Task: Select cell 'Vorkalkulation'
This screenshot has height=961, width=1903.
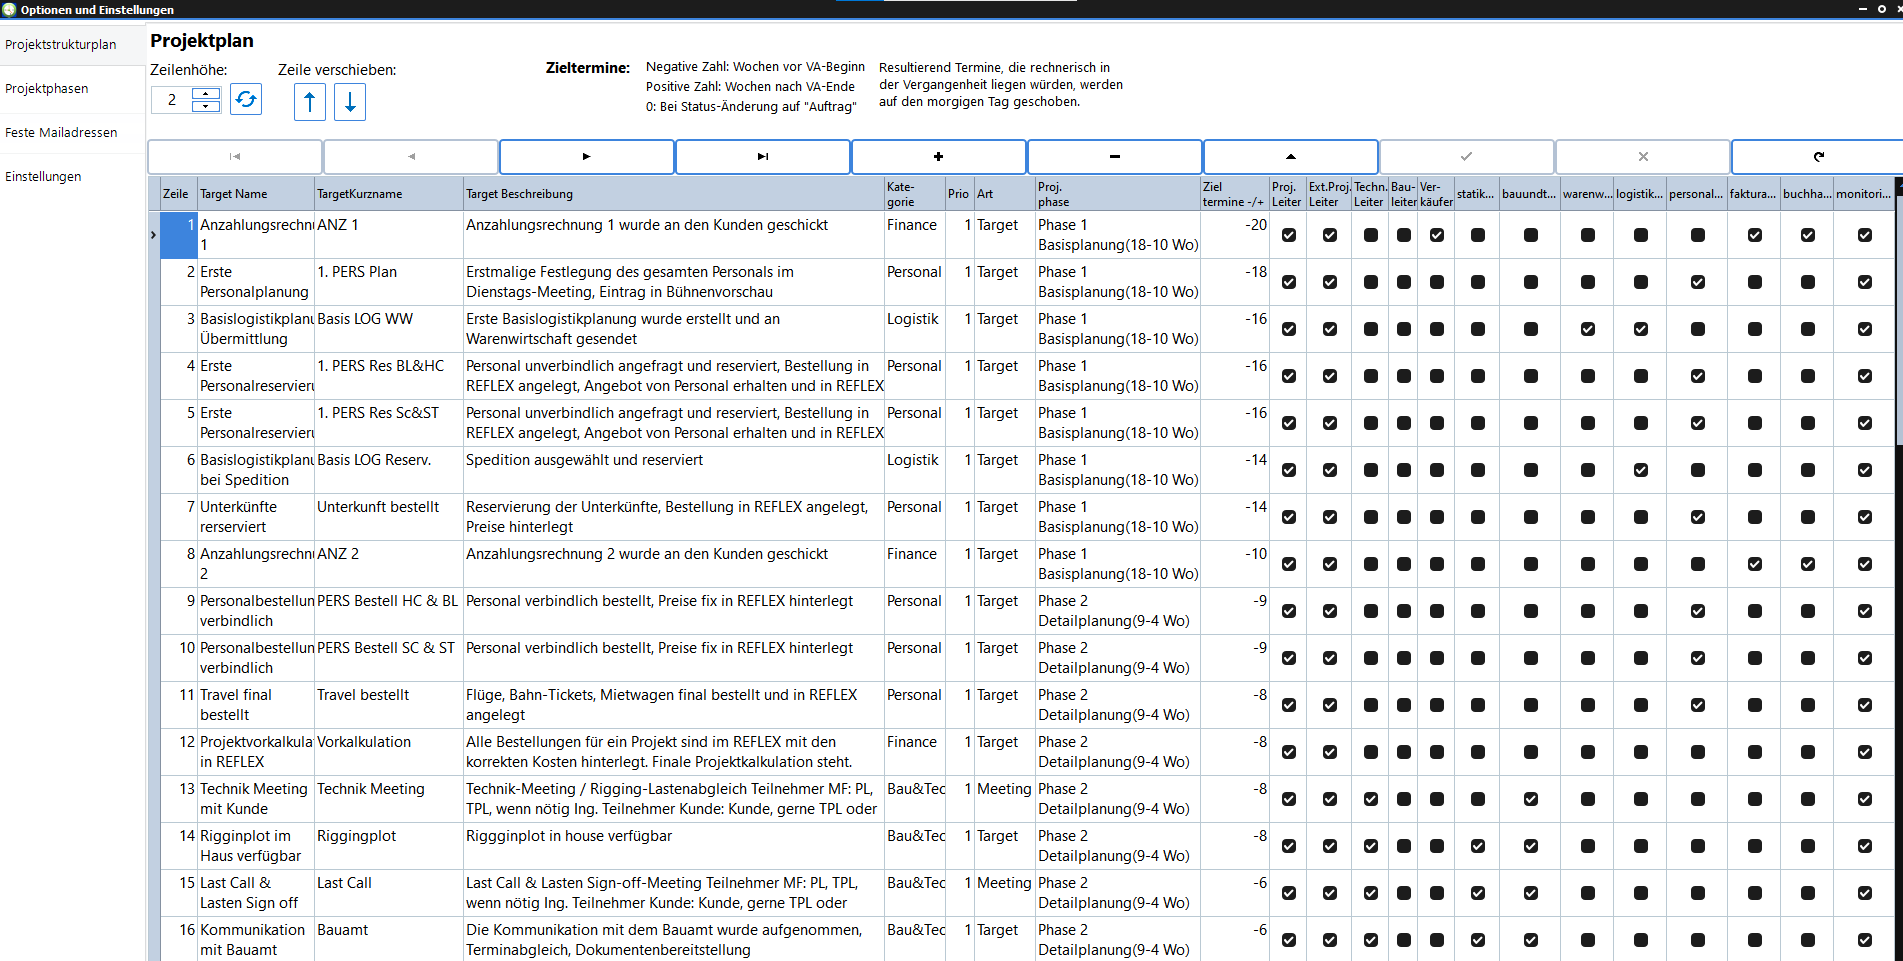Action: coord(389,752)
